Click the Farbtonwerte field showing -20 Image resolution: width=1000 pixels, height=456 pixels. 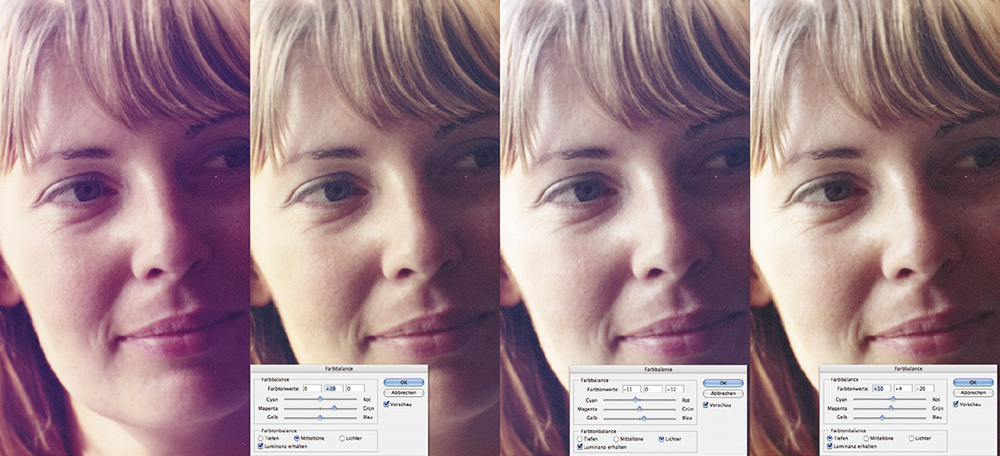925,388
